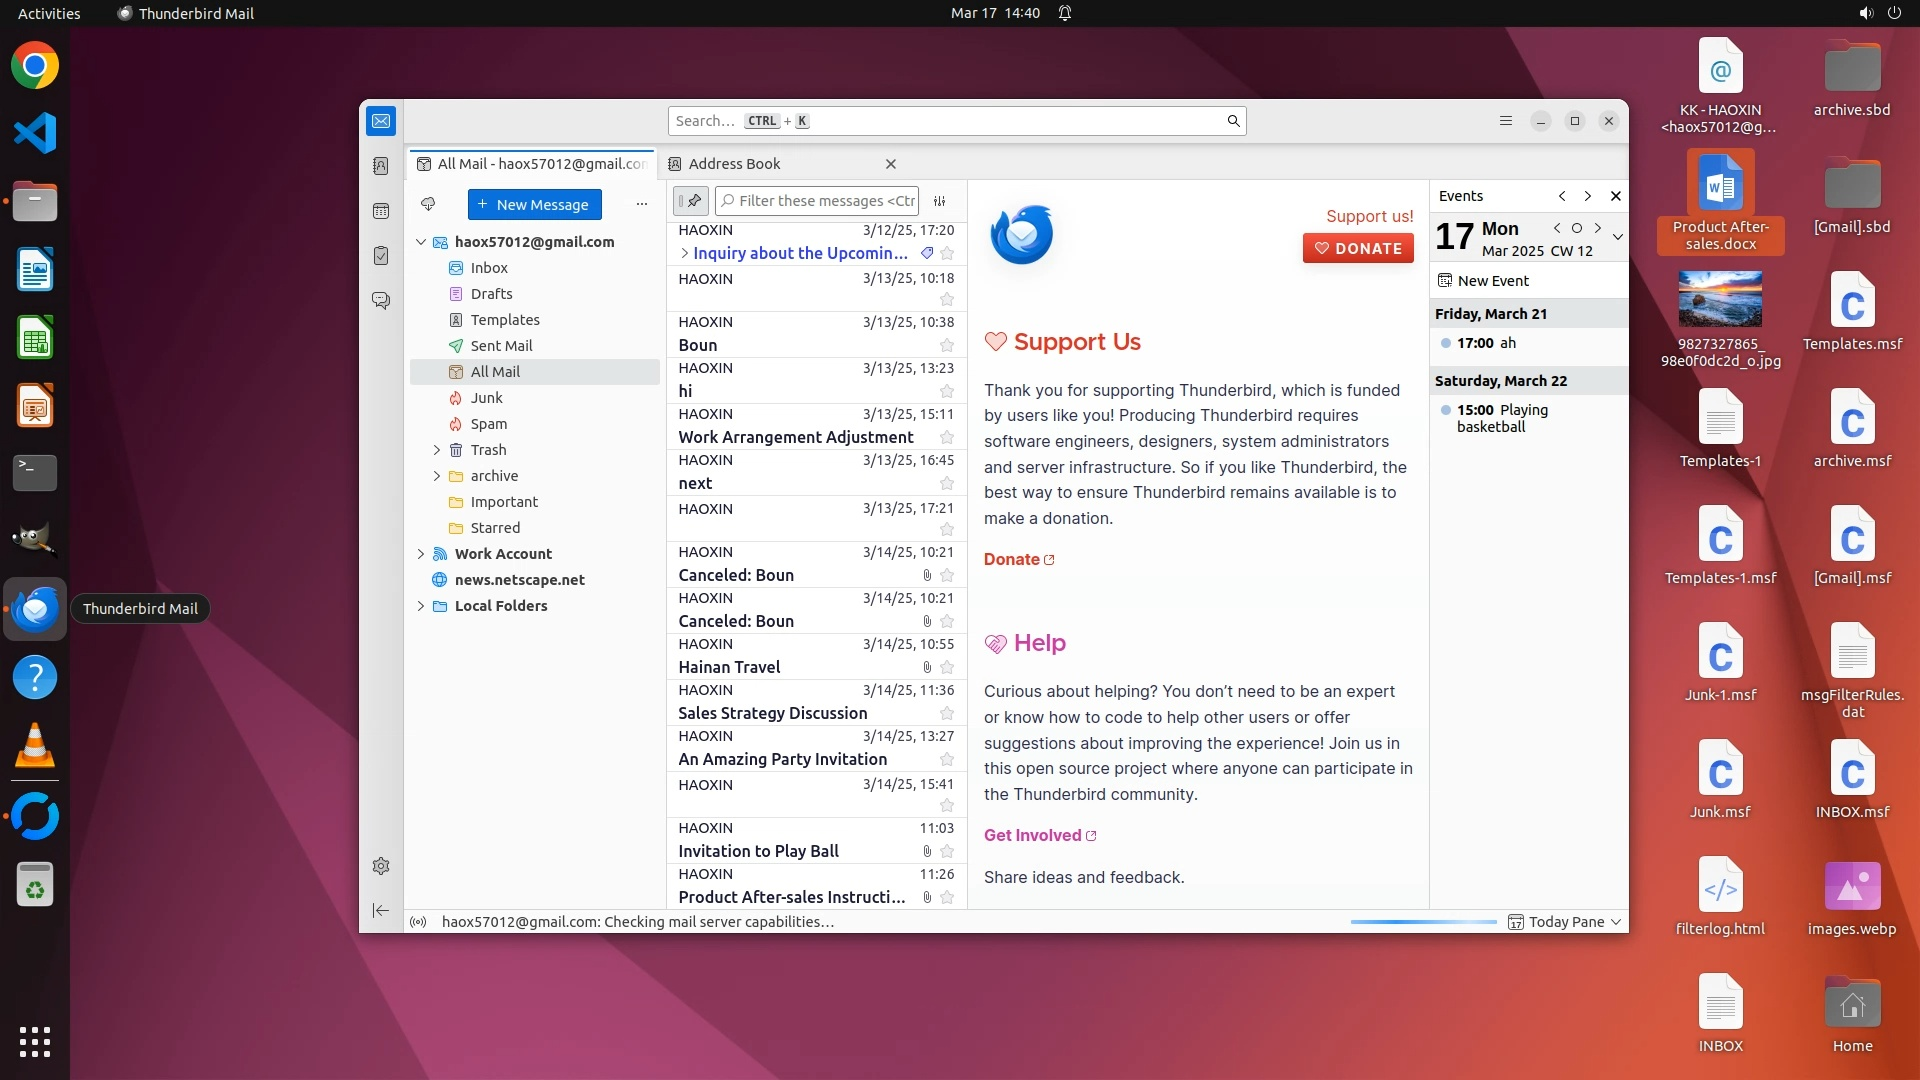Click the Get Involved link
Screen dimensions: 1920x1080
point(1033,836)
